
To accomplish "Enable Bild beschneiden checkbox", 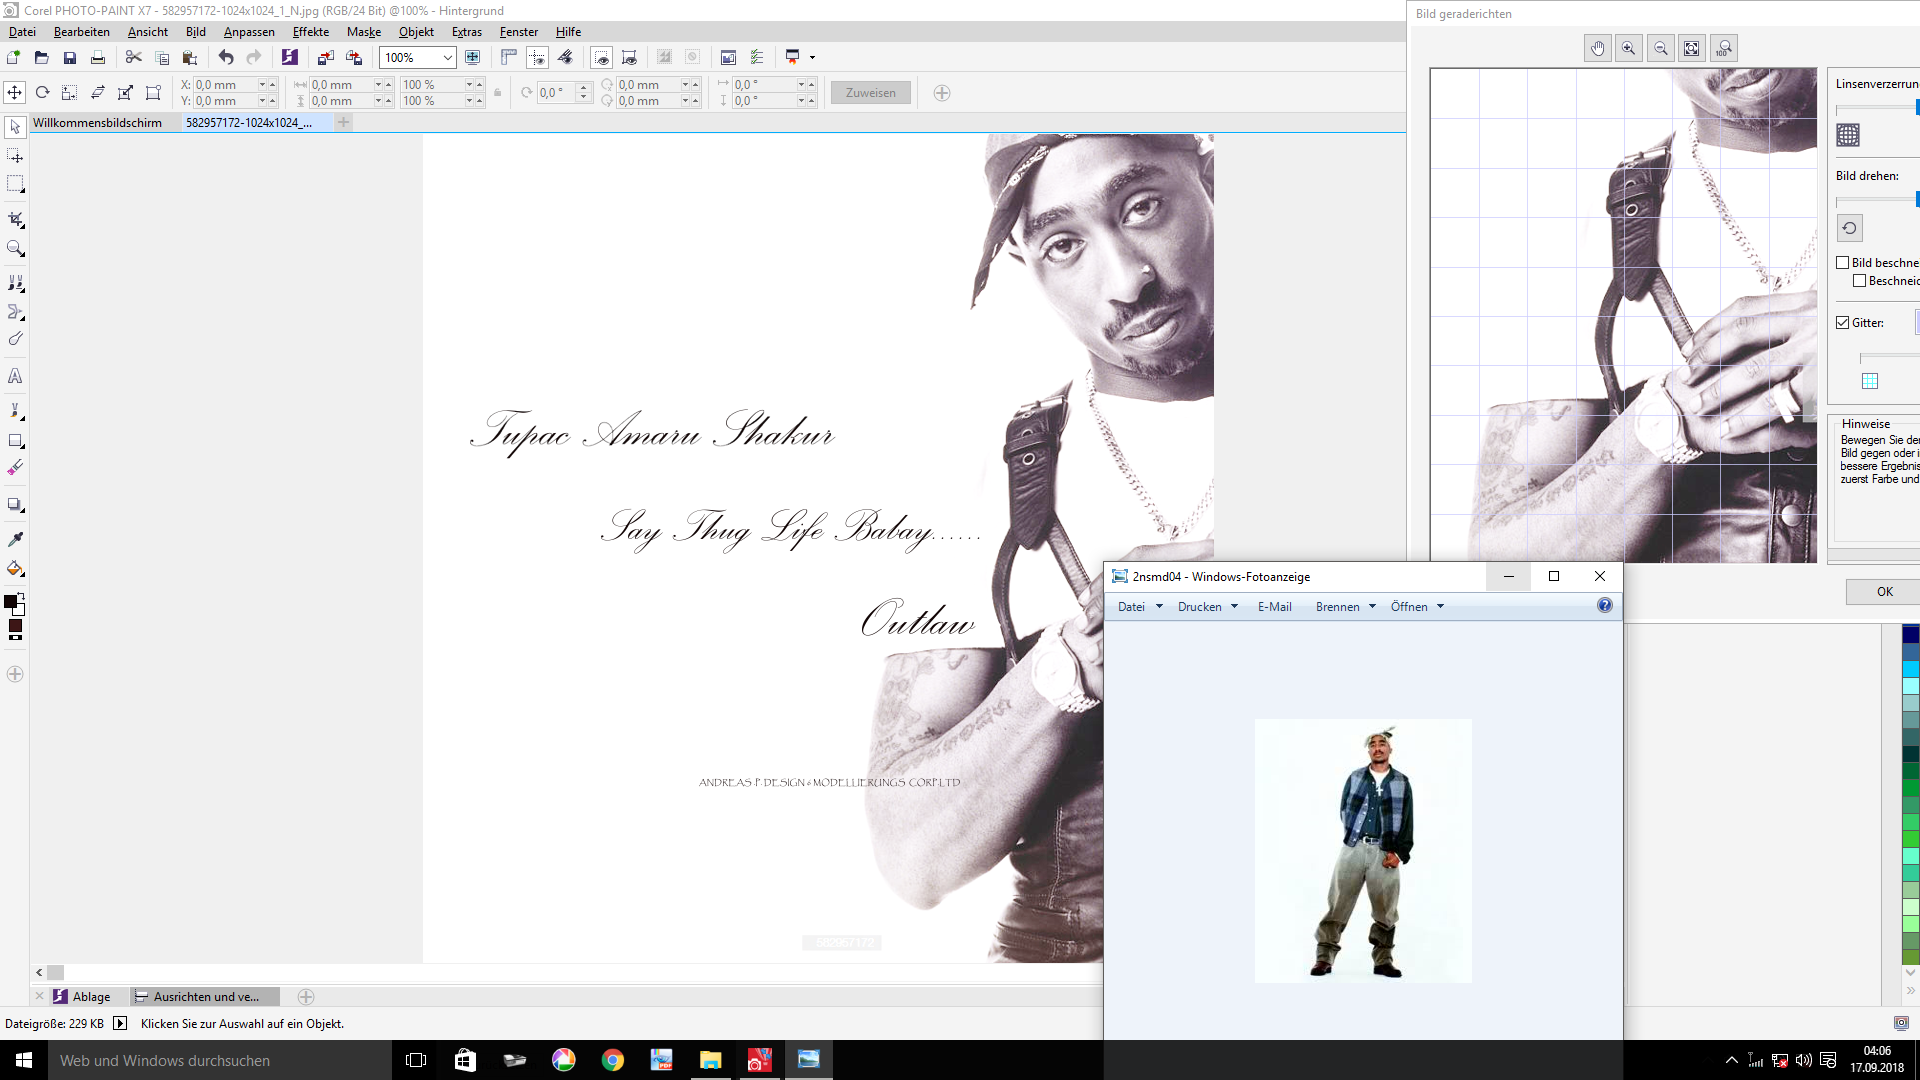I will coord(1843,263).
